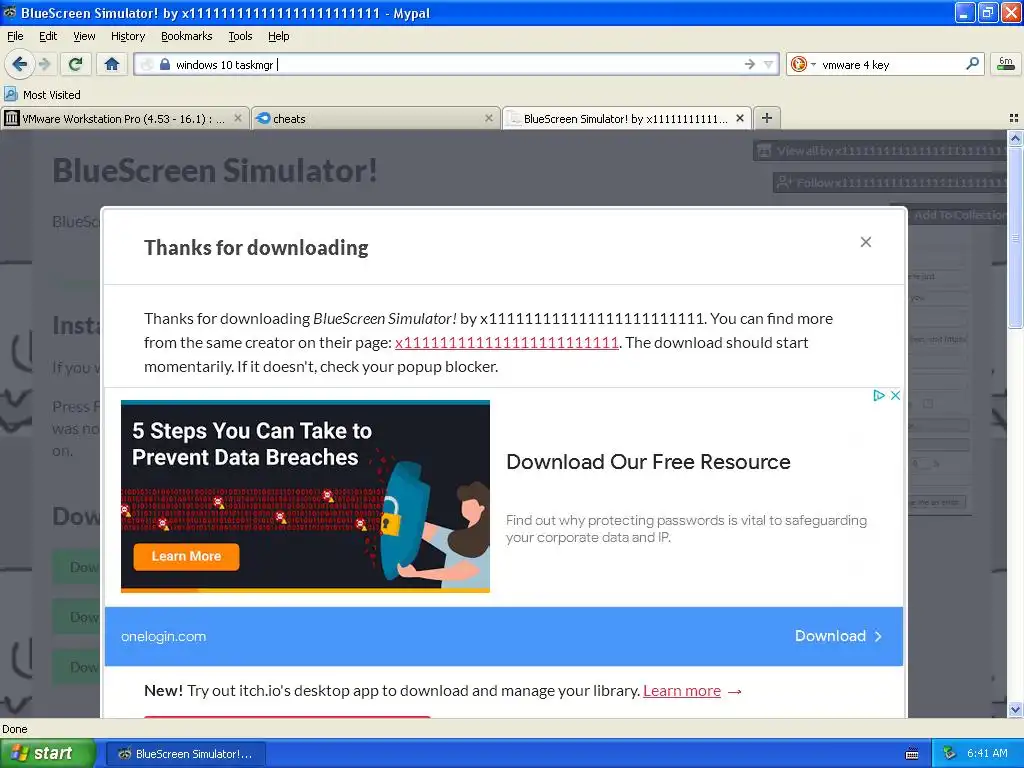Open the itch.io app Learn more link
Viewport: 1024px width, 768px height.
click(682, 691)
